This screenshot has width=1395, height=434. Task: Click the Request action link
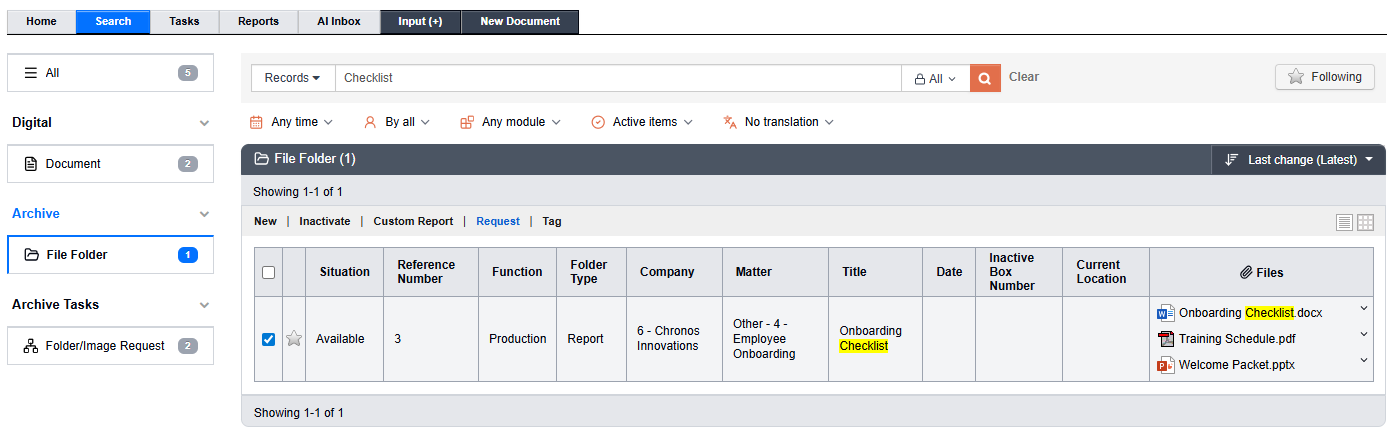(x=498, y=222)
